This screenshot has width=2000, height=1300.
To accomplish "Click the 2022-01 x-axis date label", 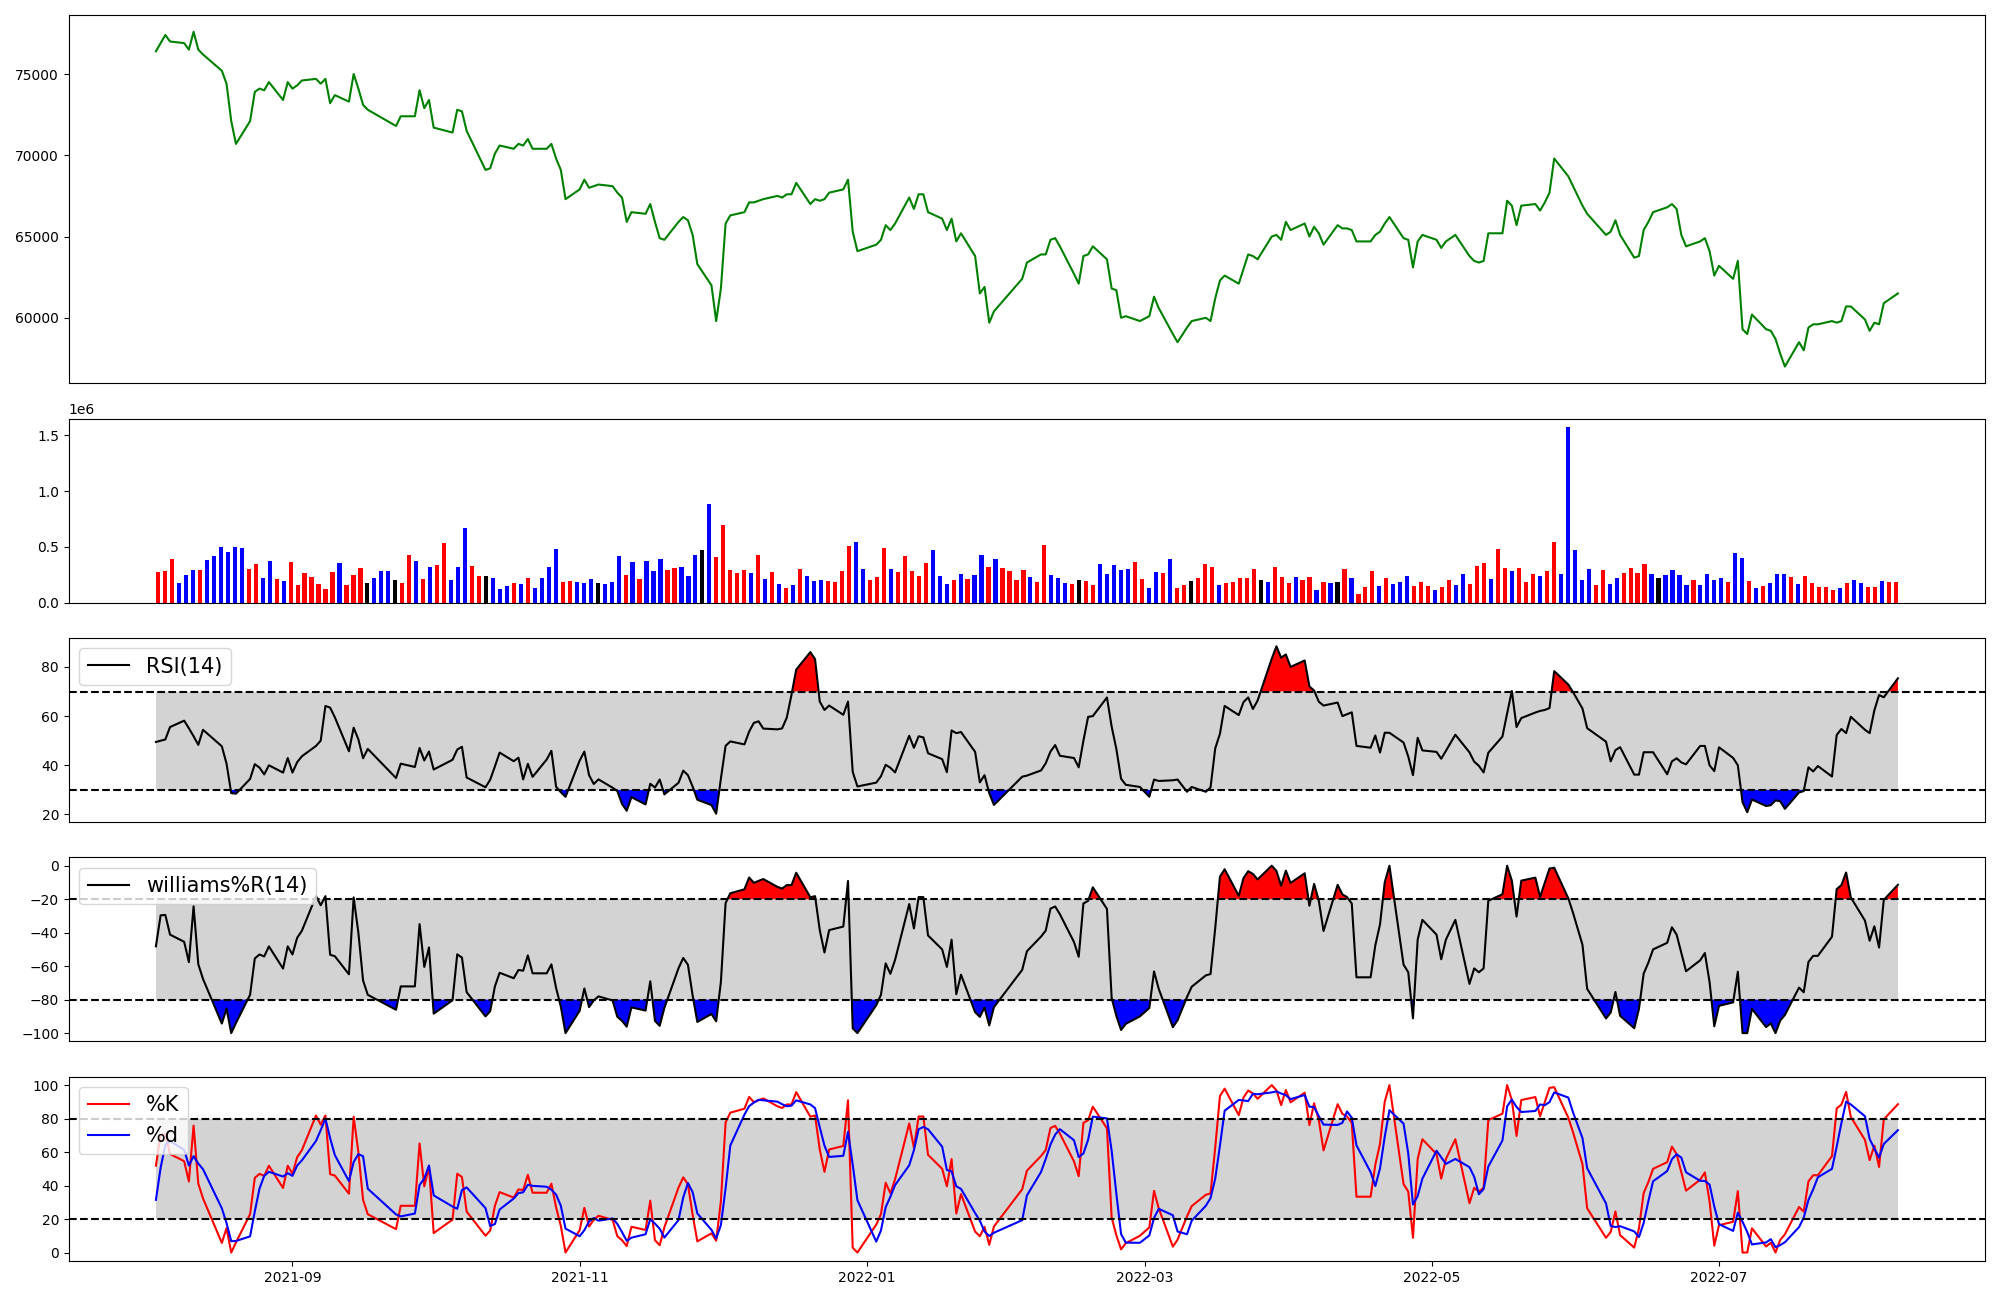I will click(x=866, y=1277).
